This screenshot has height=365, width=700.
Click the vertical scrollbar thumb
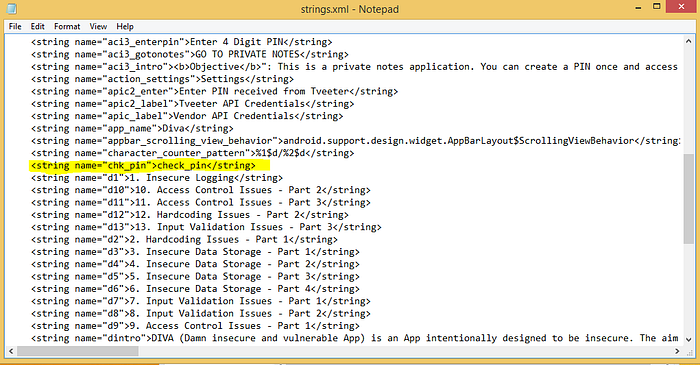coord(688,199)
